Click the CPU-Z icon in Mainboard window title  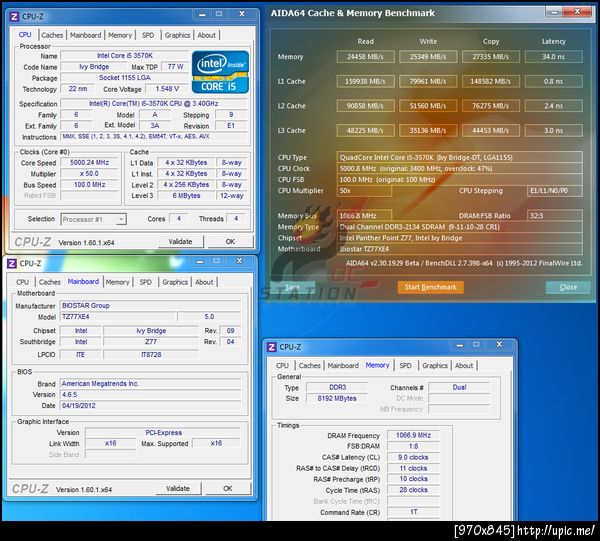(12, 263)
